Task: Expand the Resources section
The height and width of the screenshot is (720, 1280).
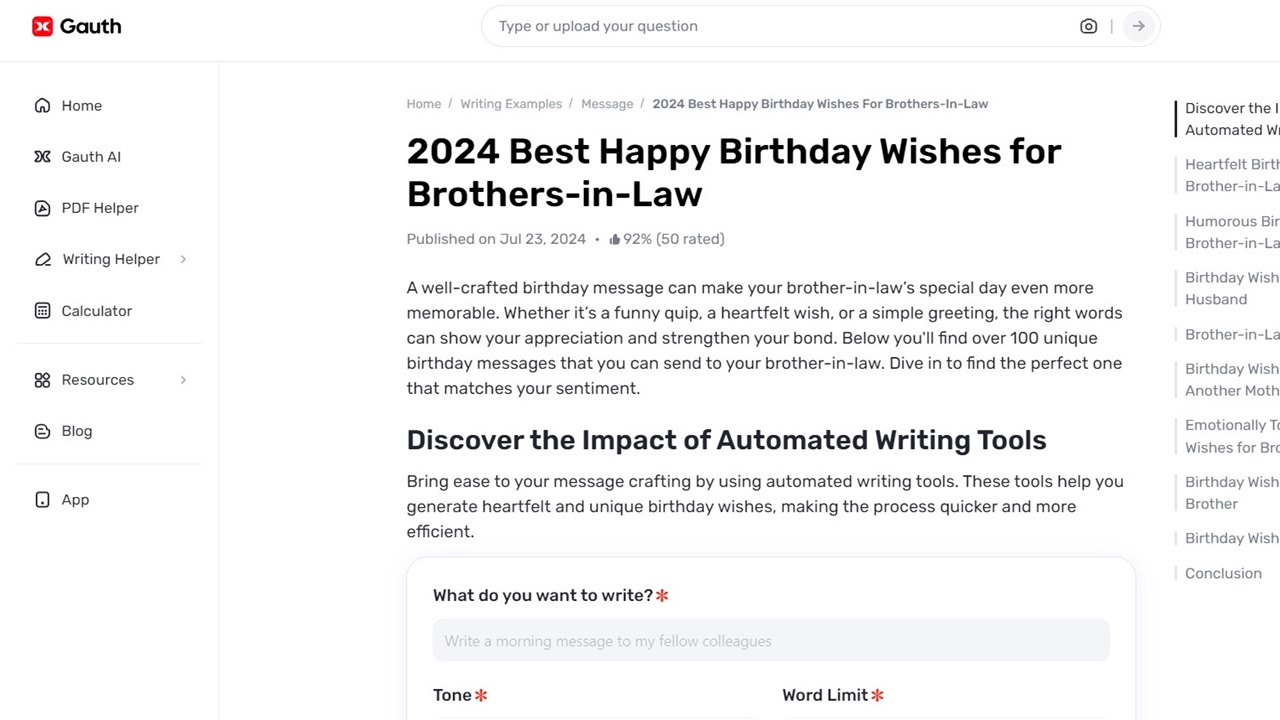Action: [x=97, y=380]
